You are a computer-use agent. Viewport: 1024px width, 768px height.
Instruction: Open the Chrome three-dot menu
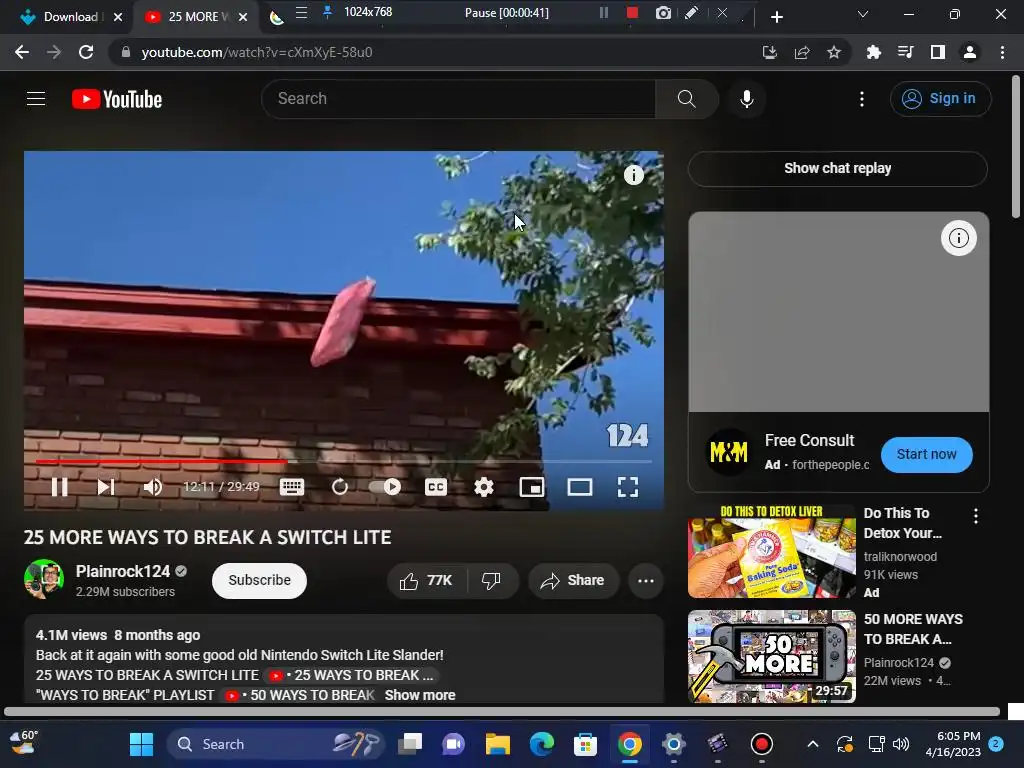[x=1002, y=52]
